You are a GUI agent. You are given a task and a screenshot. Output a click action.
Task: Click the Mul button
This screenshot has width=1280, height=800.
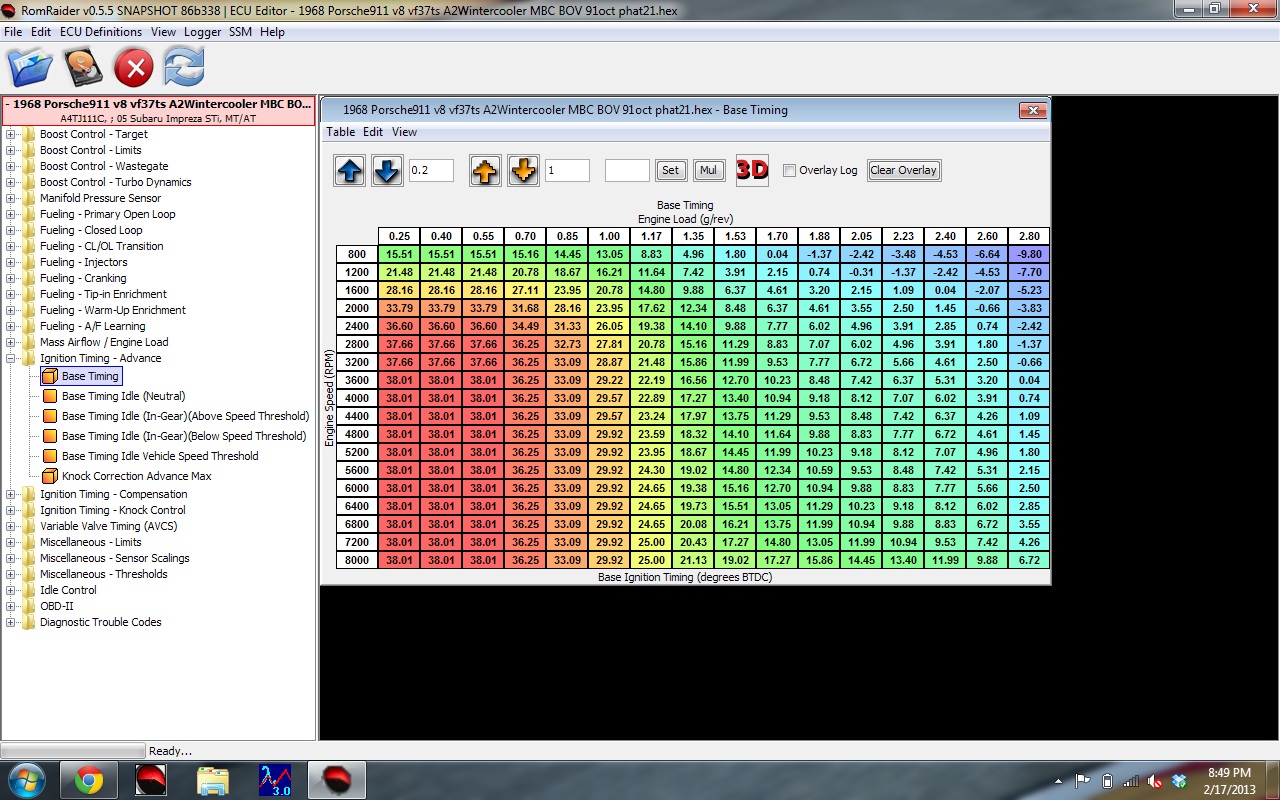pos(708,170)
